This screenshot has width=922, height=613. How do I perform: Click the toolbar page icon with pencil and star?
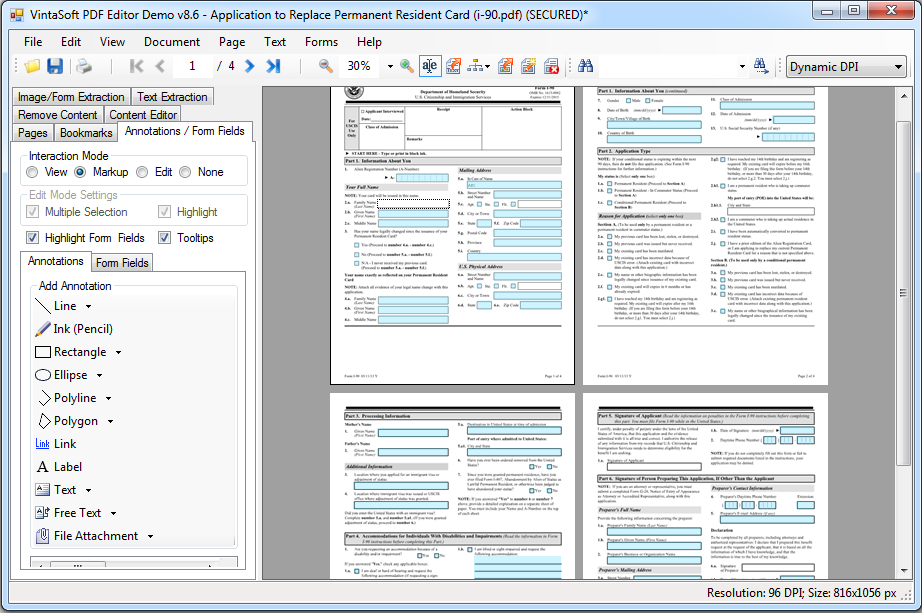click(529, 66)
